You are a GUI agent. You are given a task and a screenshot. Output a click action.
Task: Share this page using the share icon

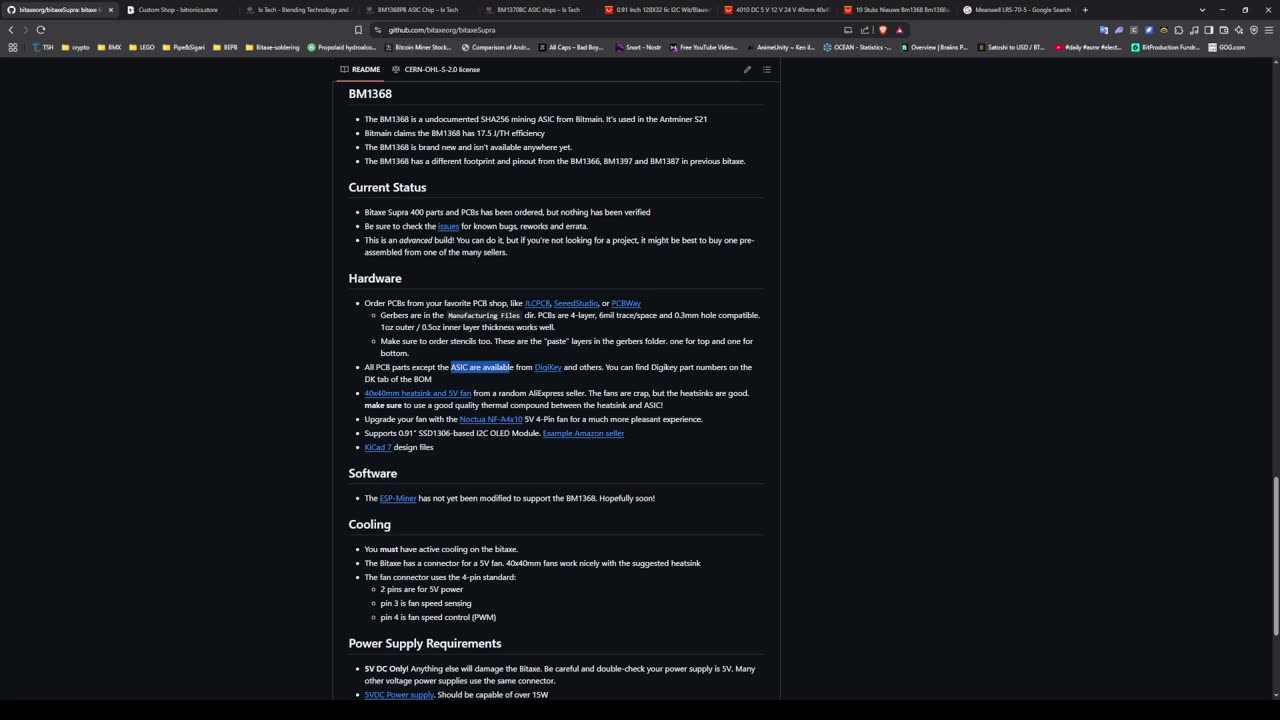865,30
